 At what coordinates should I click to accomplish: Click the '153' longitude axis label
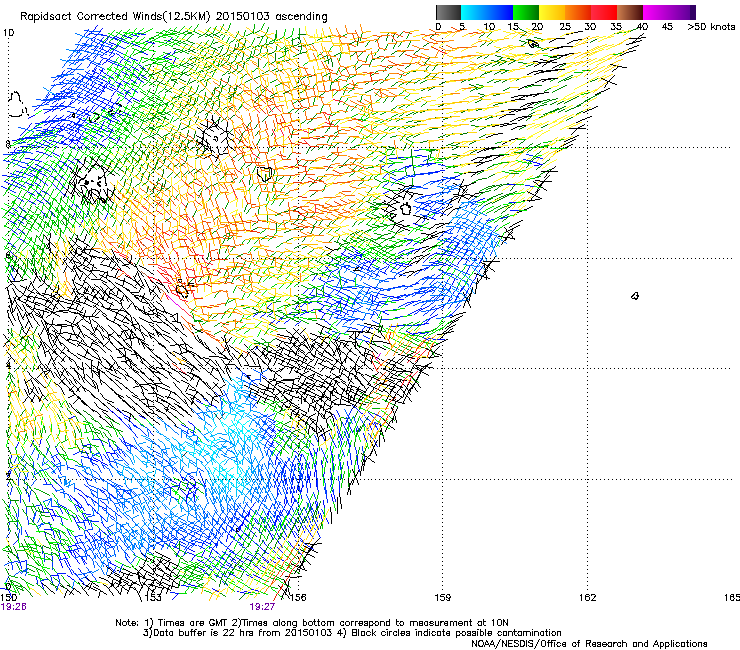[153, 598]
